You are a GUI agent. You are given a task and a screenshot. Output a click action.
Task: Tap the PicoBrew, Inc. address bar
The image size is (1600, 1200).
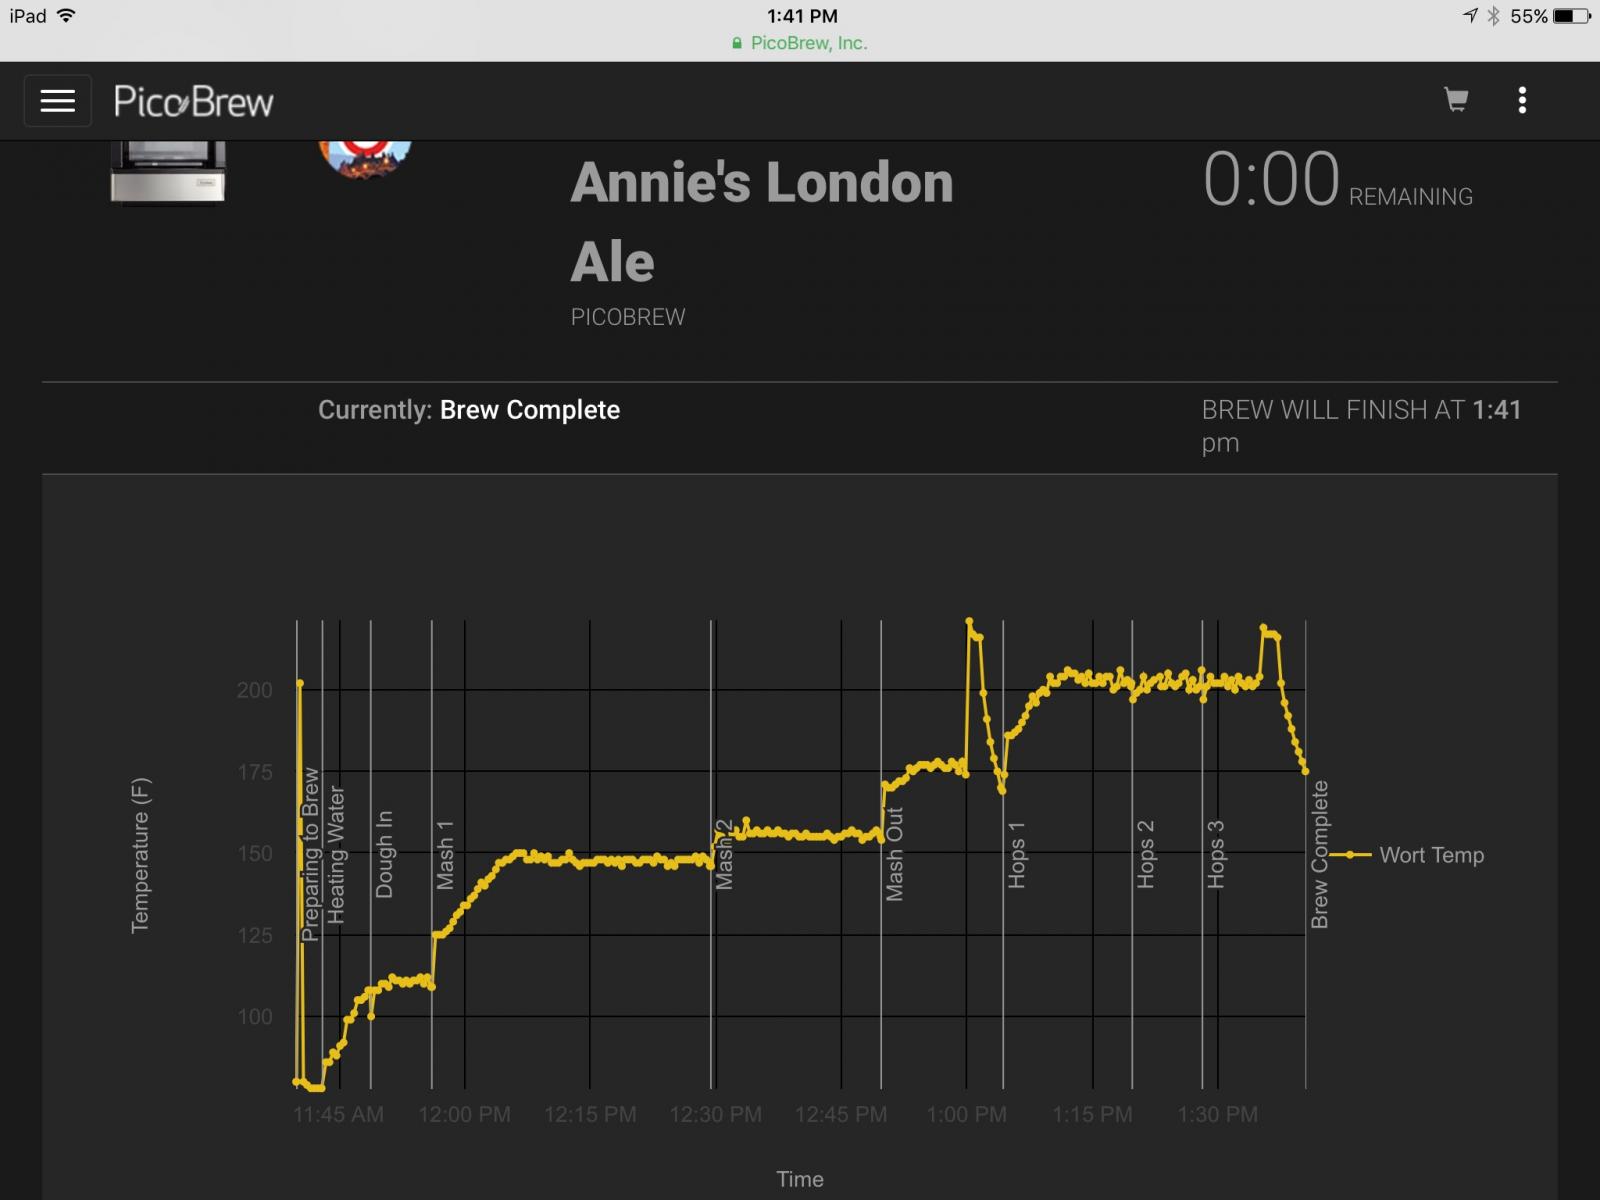tap(800, 43)
